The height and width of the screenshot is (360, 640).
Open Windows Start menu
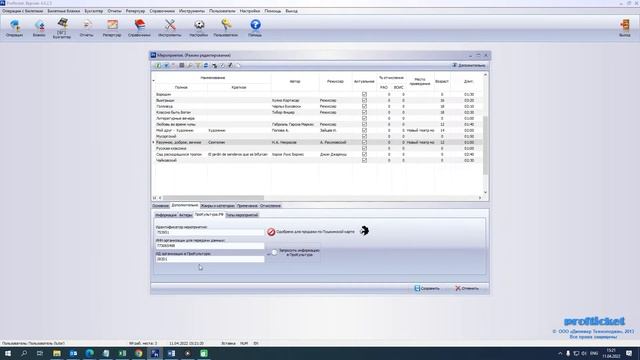click(7, 353)
